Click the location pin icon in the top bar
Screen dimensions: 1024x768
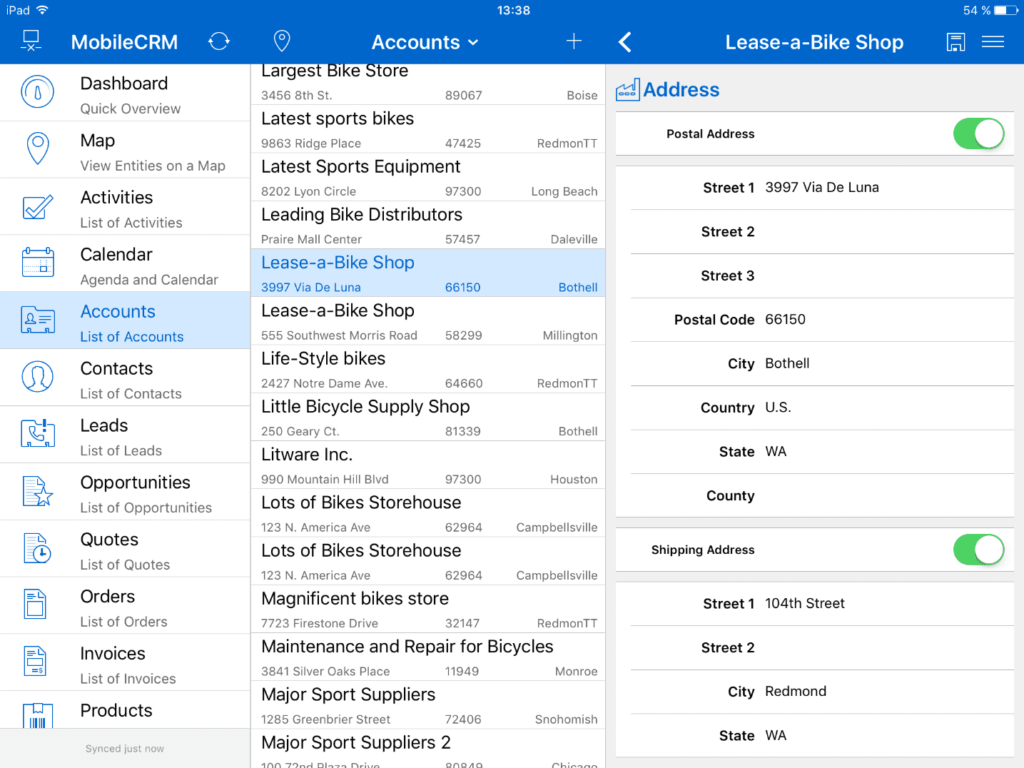(x=281, y=41)
